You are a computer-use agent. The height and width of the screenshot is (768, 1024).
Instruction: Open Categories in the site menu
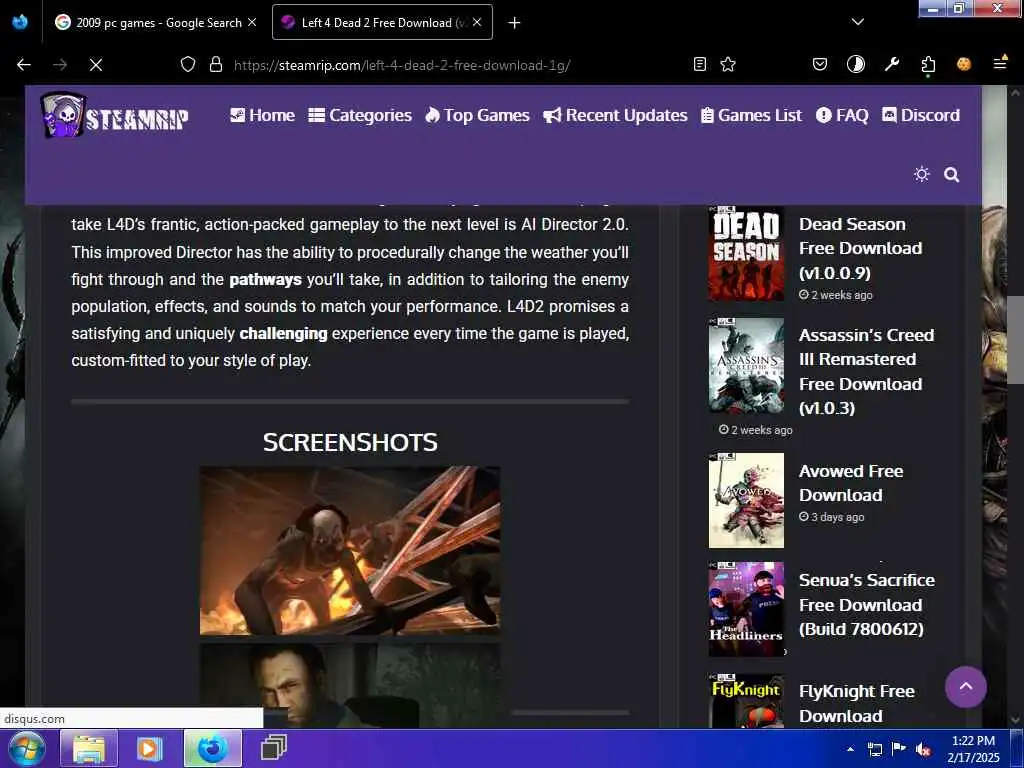[x=360, y=116]
